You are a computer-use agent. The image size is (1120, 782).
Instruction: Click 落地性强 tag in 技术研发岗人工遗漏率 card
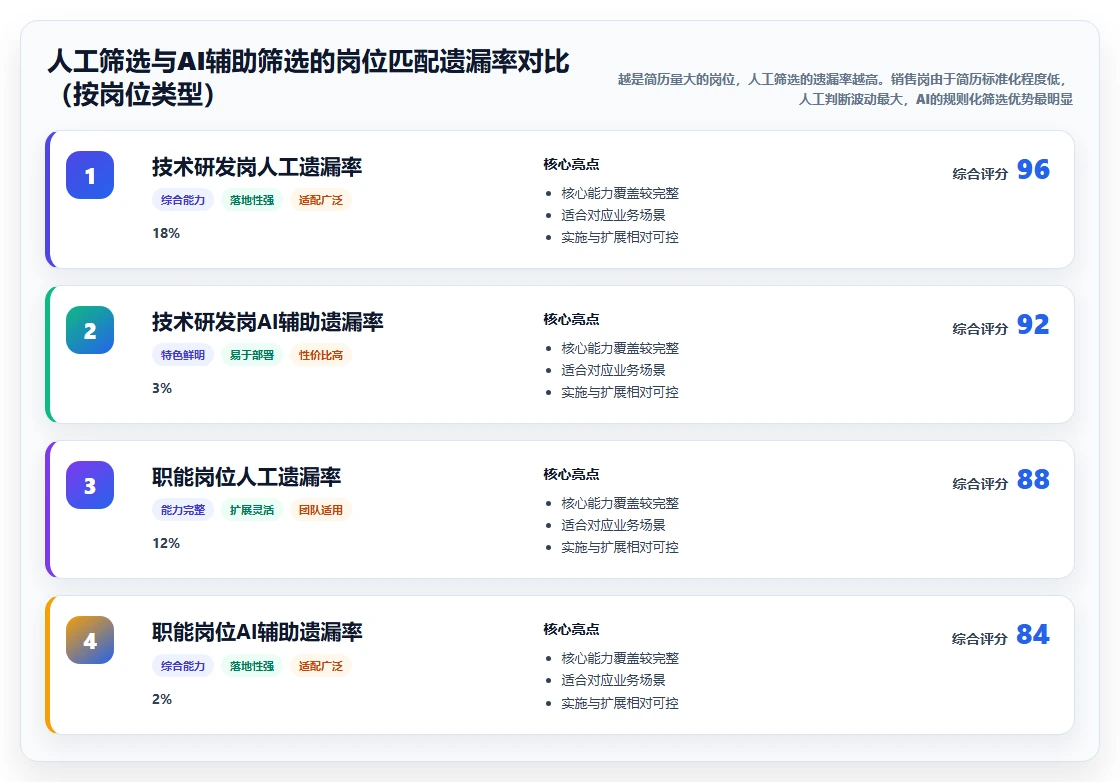coord(252,200)
